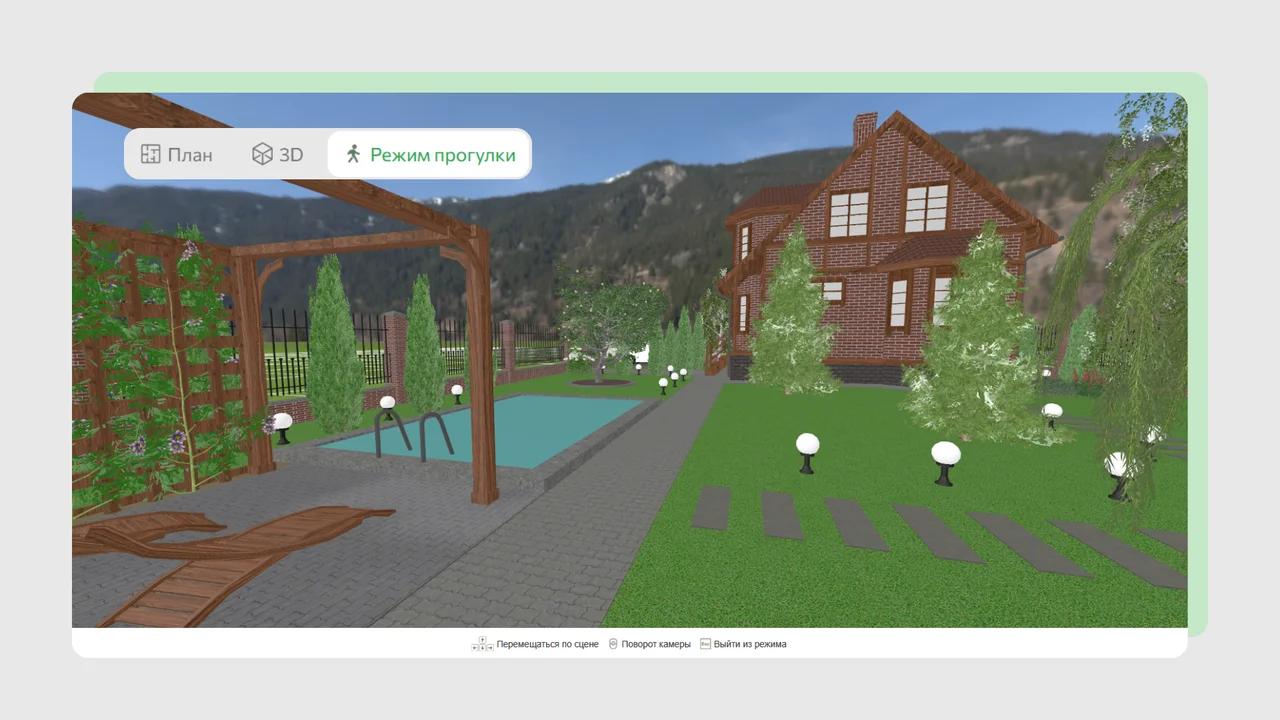Screen dimensions: 1280x720
Task: Click the walking person icon
Action: (x=352, y=154)
